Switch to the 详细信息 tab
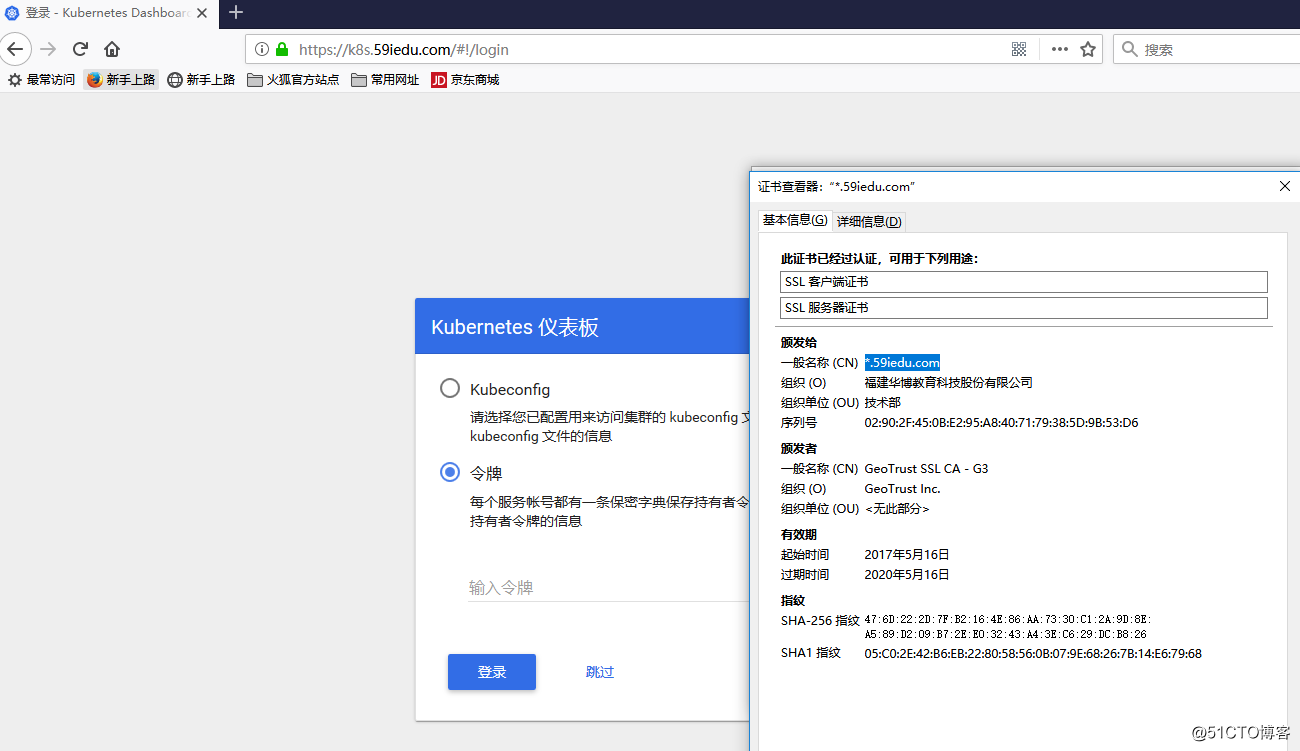This screenshot has height=751, width=1300. (869, 221)
